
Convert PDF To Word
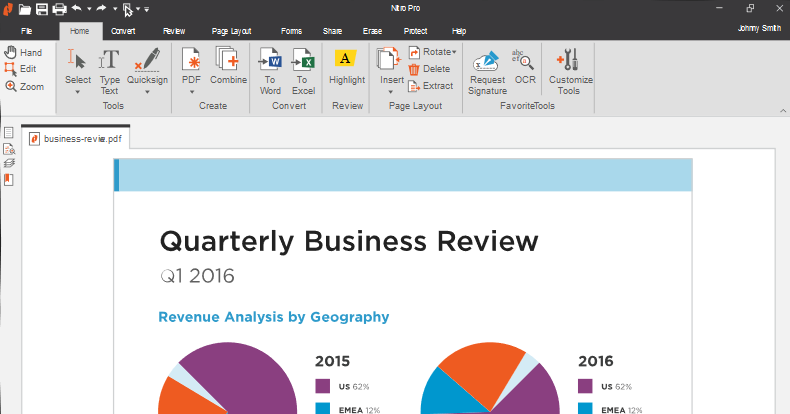coord(270,72)
